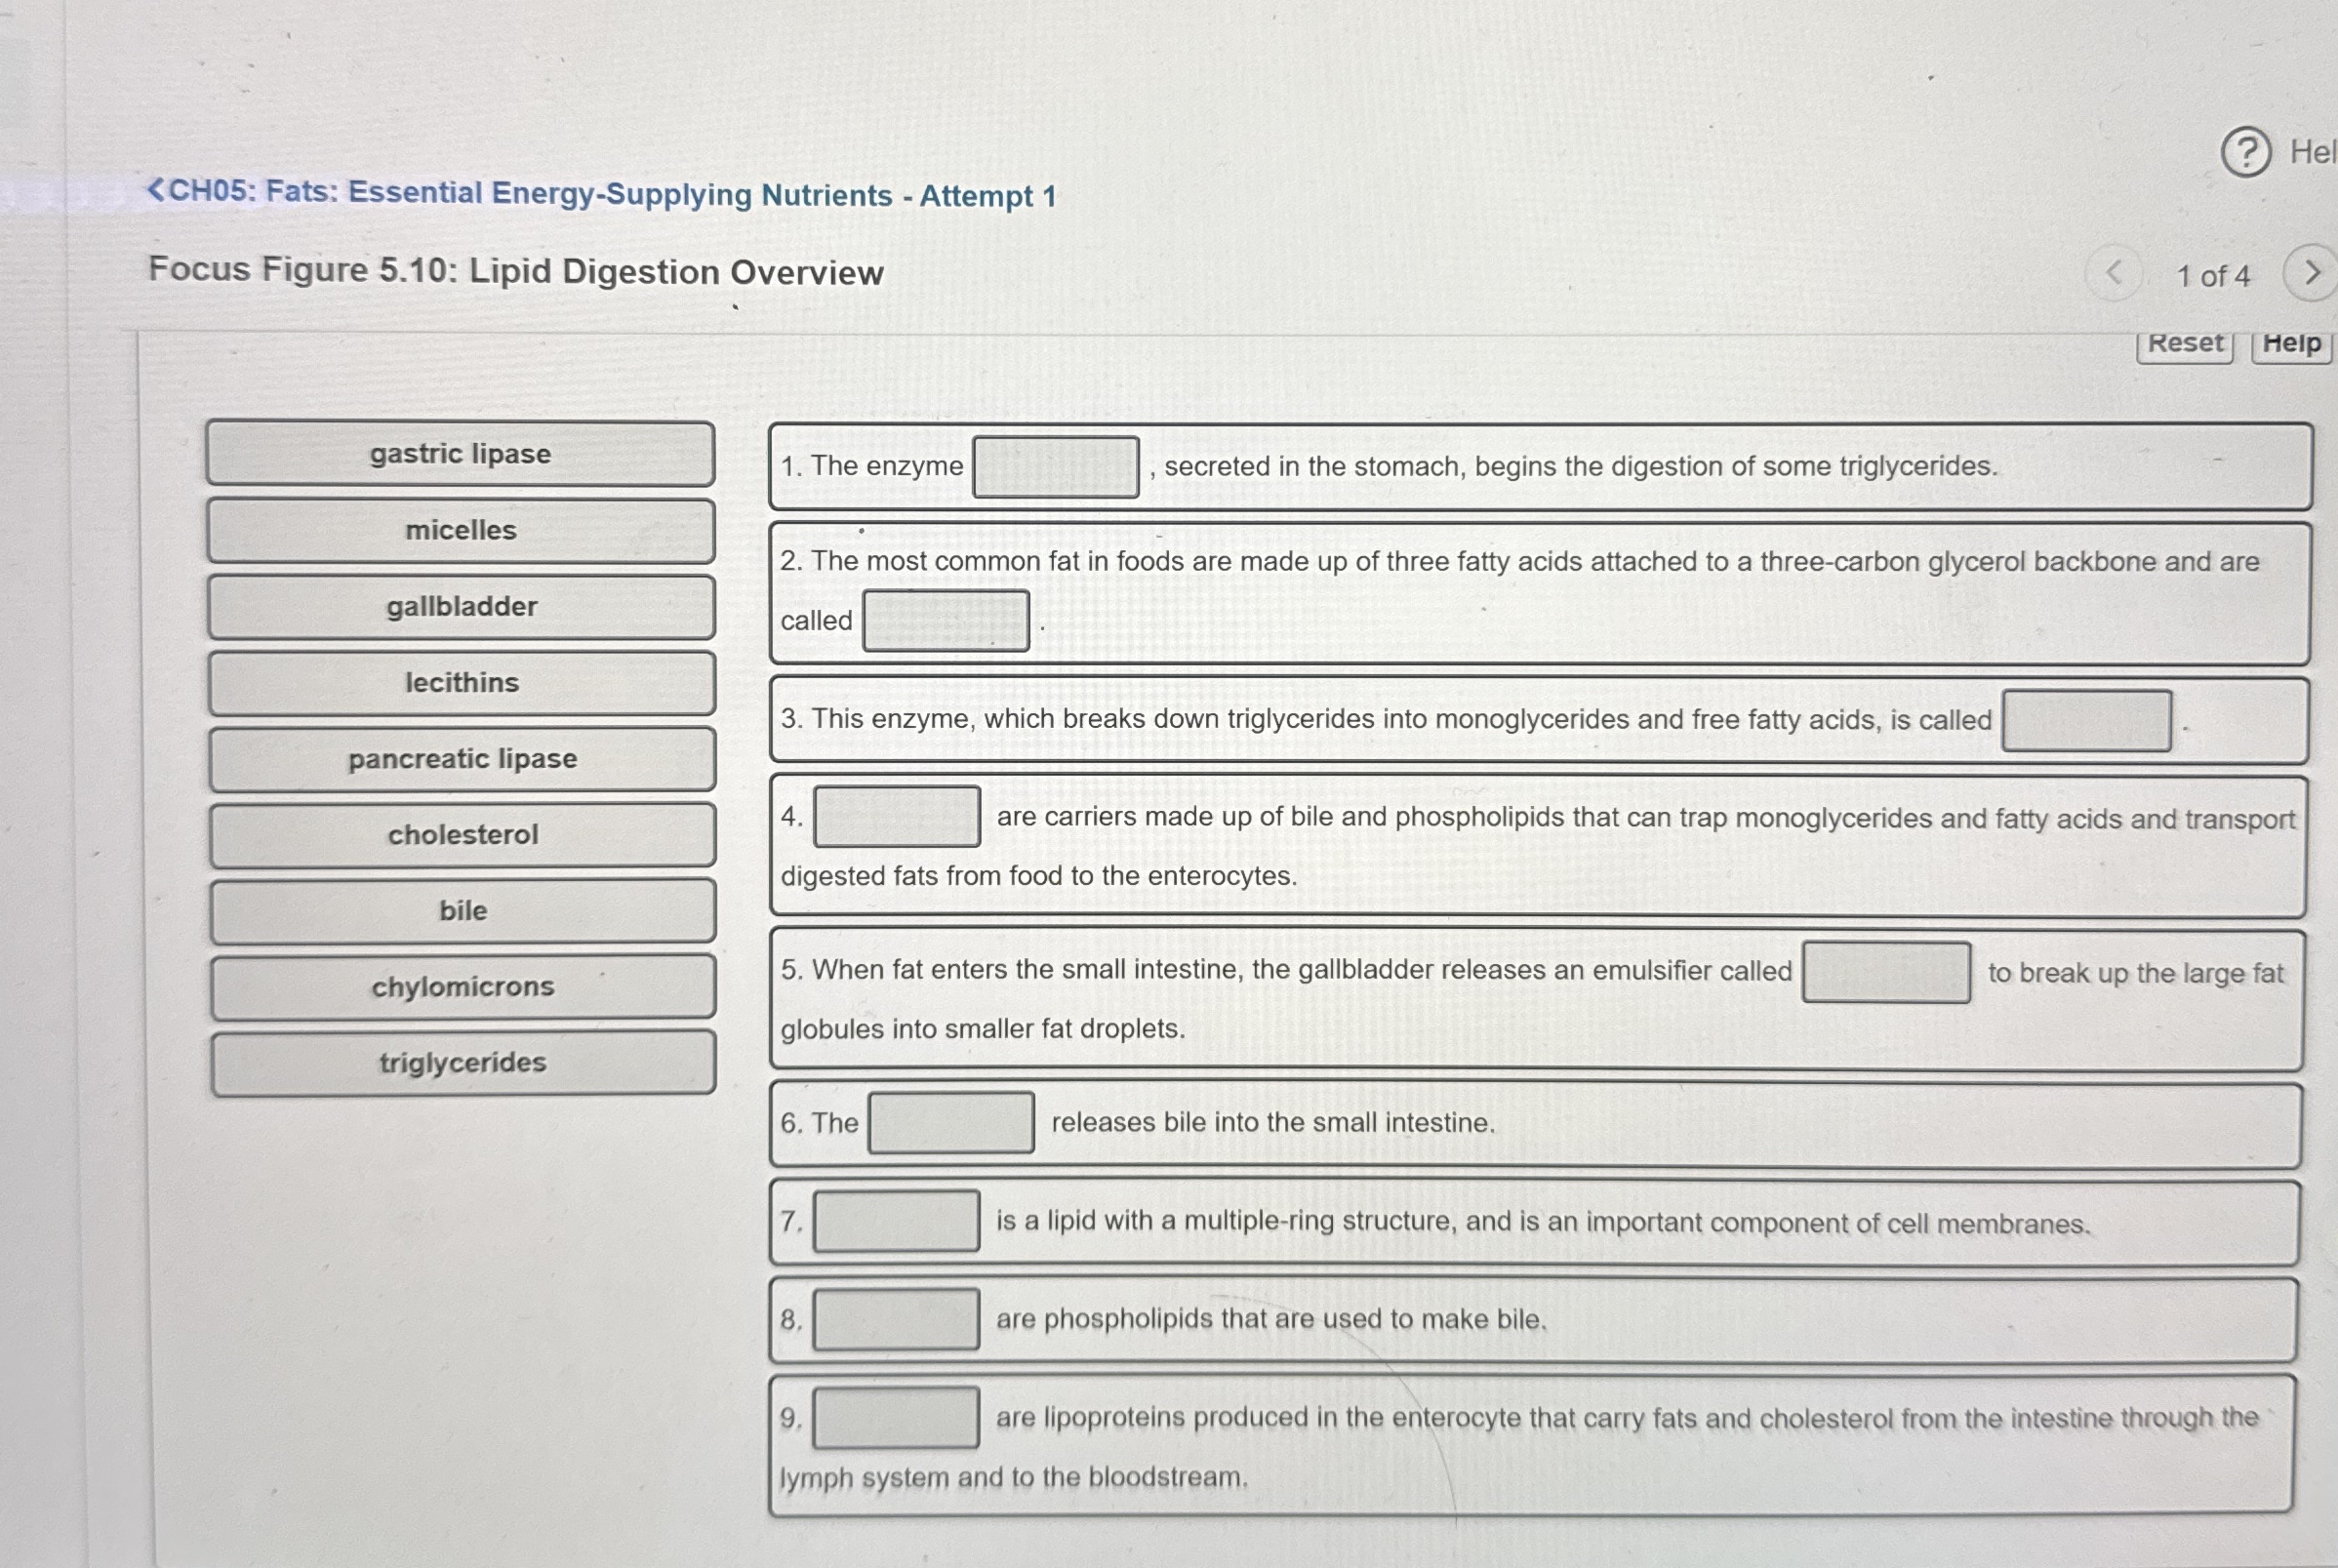Go to next question arrow
Viewport: 2338px width, 1568px height.
point(2311,273)
